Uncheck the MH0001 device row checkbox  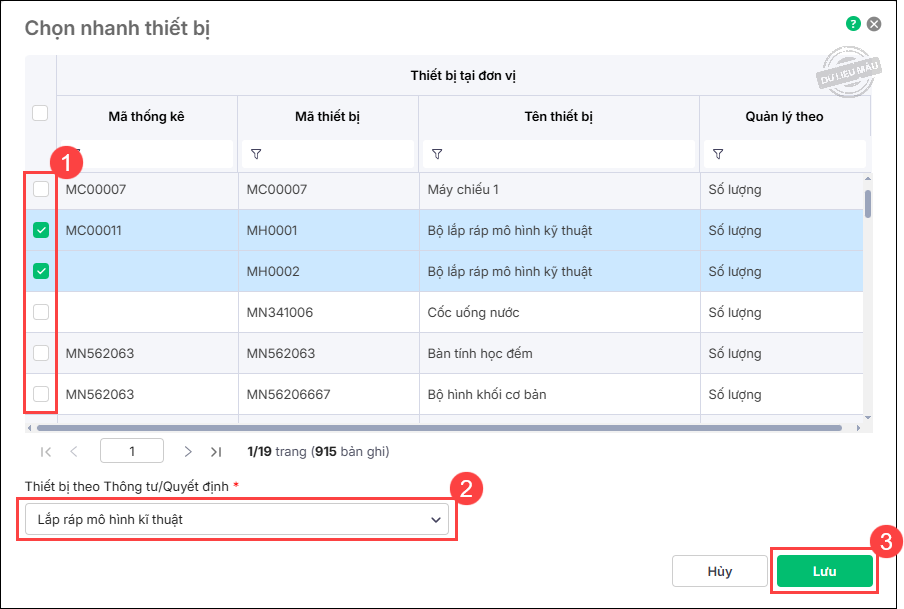(x=41, y=230)
